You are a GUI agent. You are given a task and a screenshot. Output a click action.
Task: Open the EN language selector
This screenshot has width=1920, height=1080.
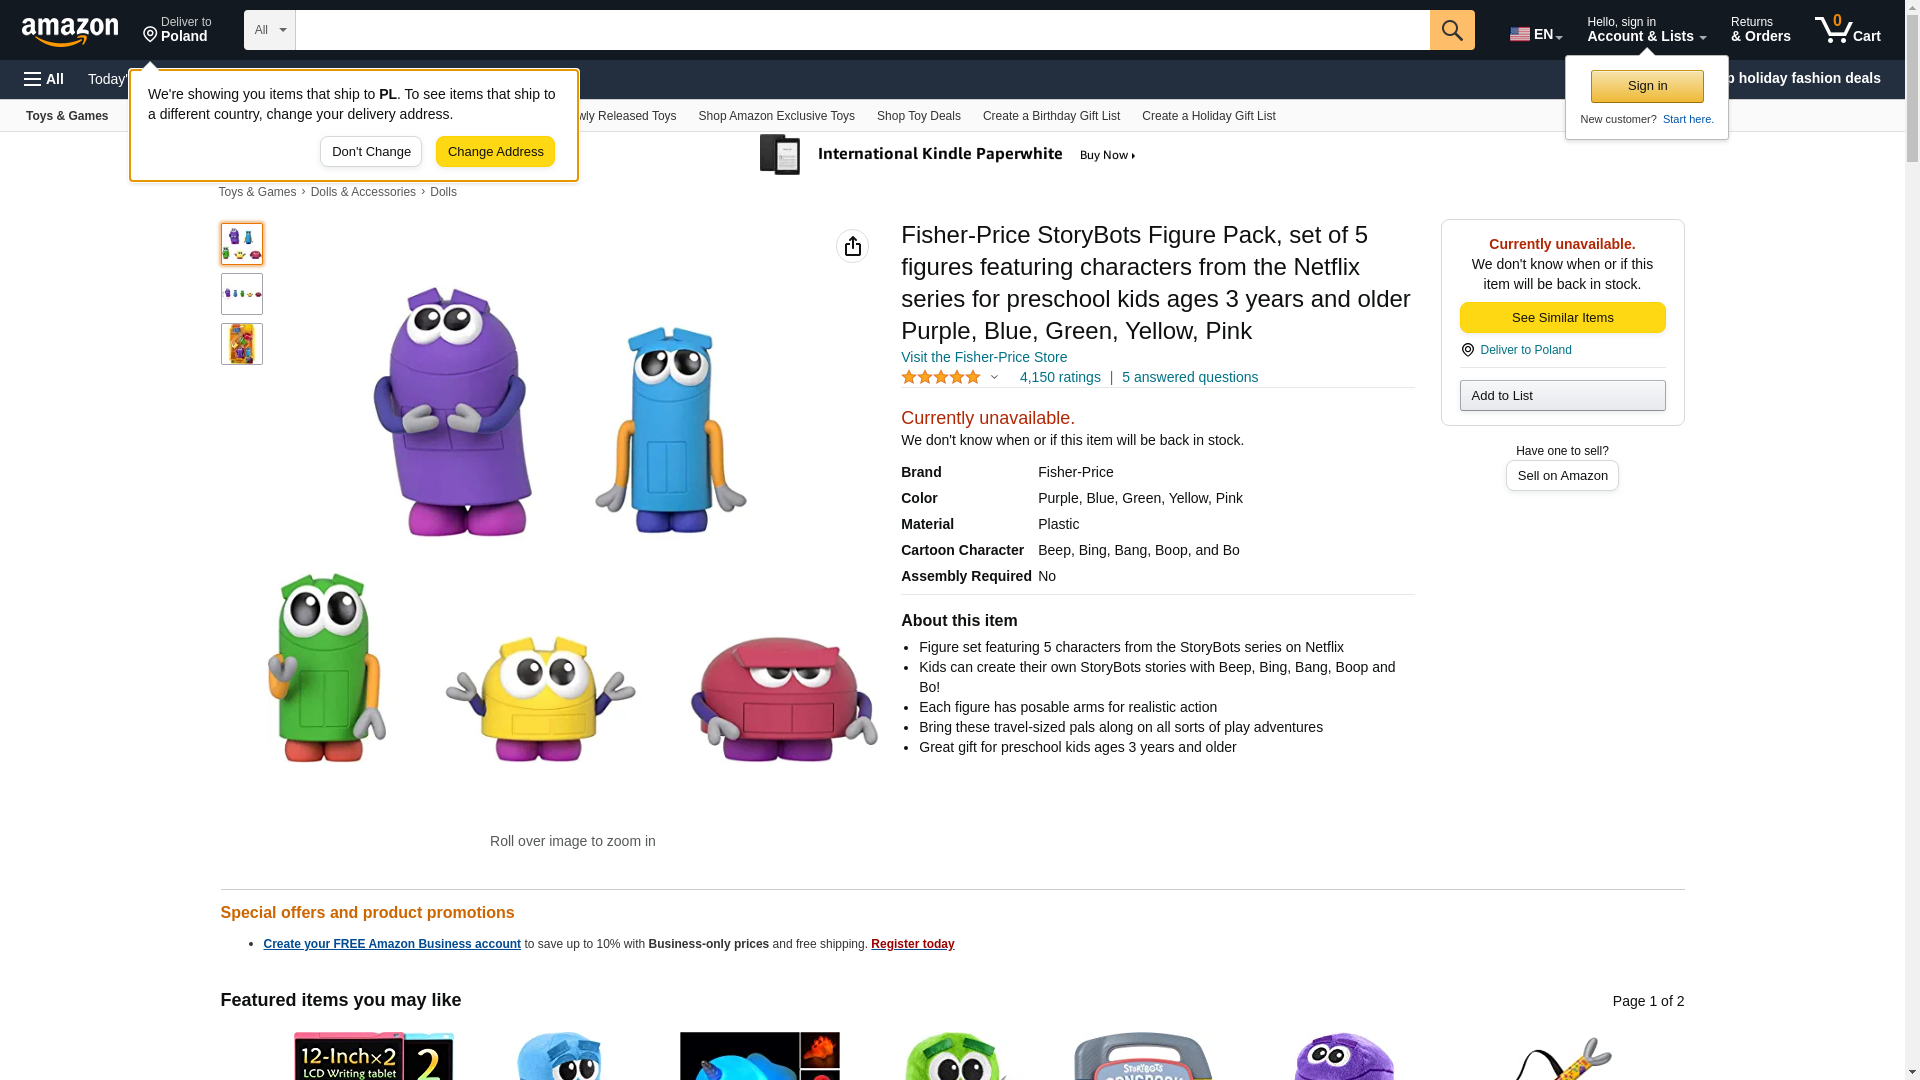(1536, 33)
